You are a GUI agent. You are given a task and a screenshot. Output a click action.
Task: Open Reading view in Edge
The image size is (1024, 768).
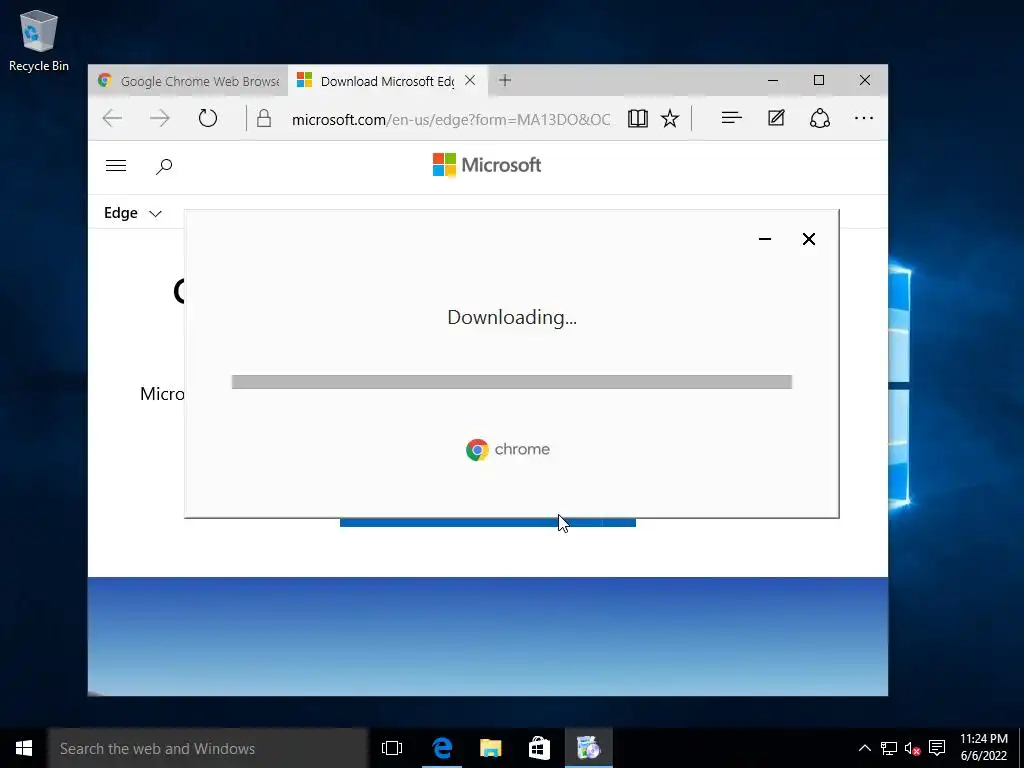point(637,118)
